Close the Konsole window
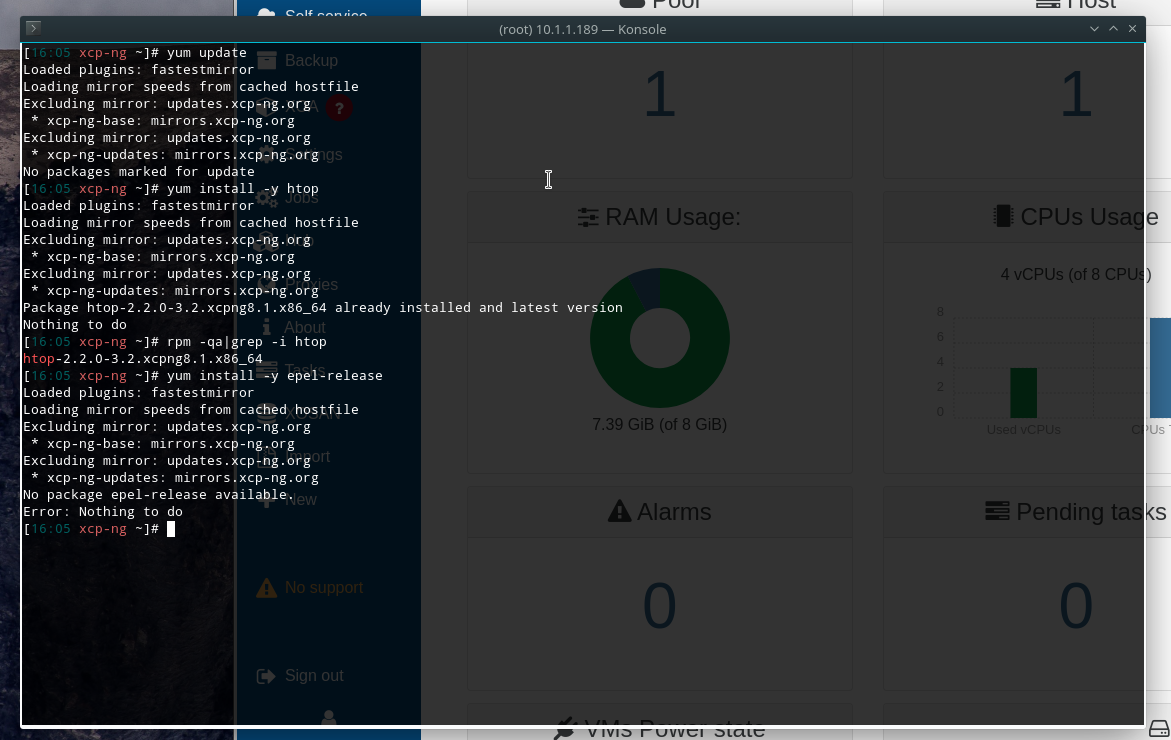The image size is (1171, 740). point(1132,28)
